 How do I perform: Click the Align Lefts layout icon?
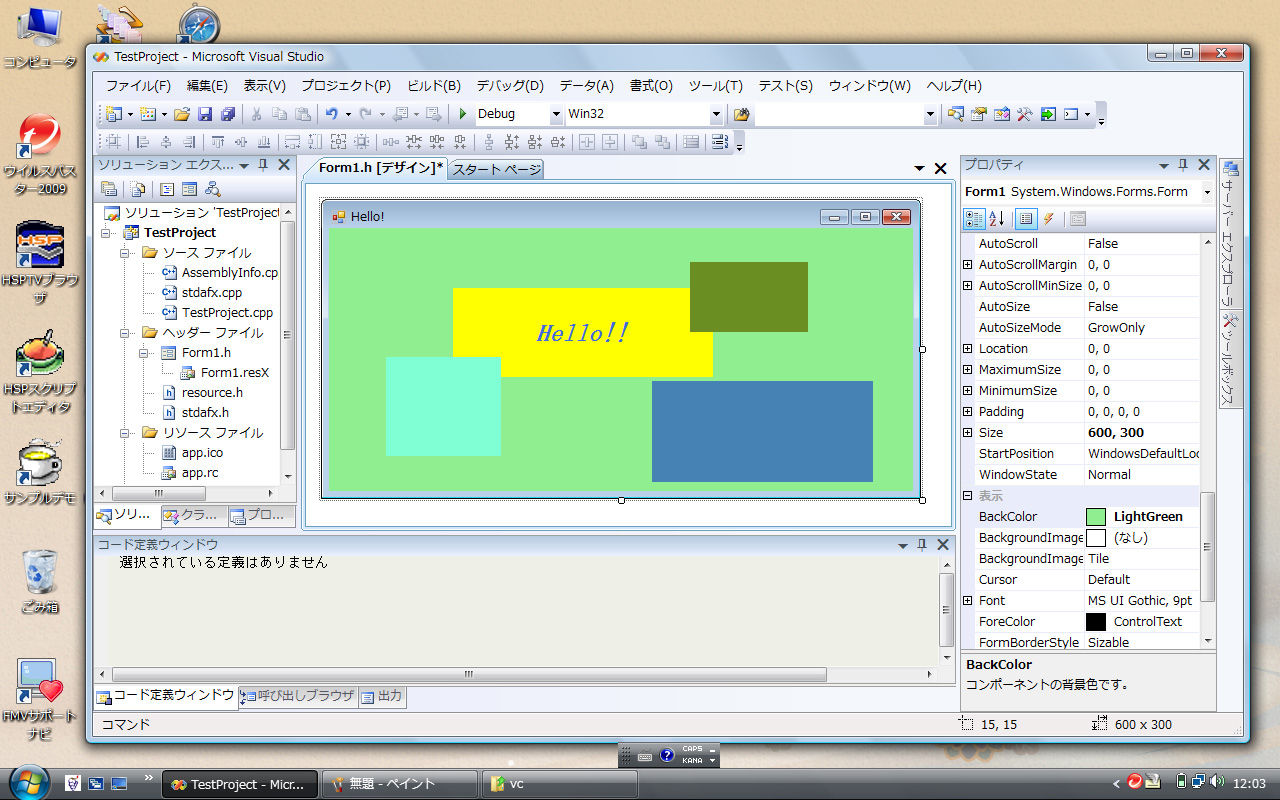142,142
